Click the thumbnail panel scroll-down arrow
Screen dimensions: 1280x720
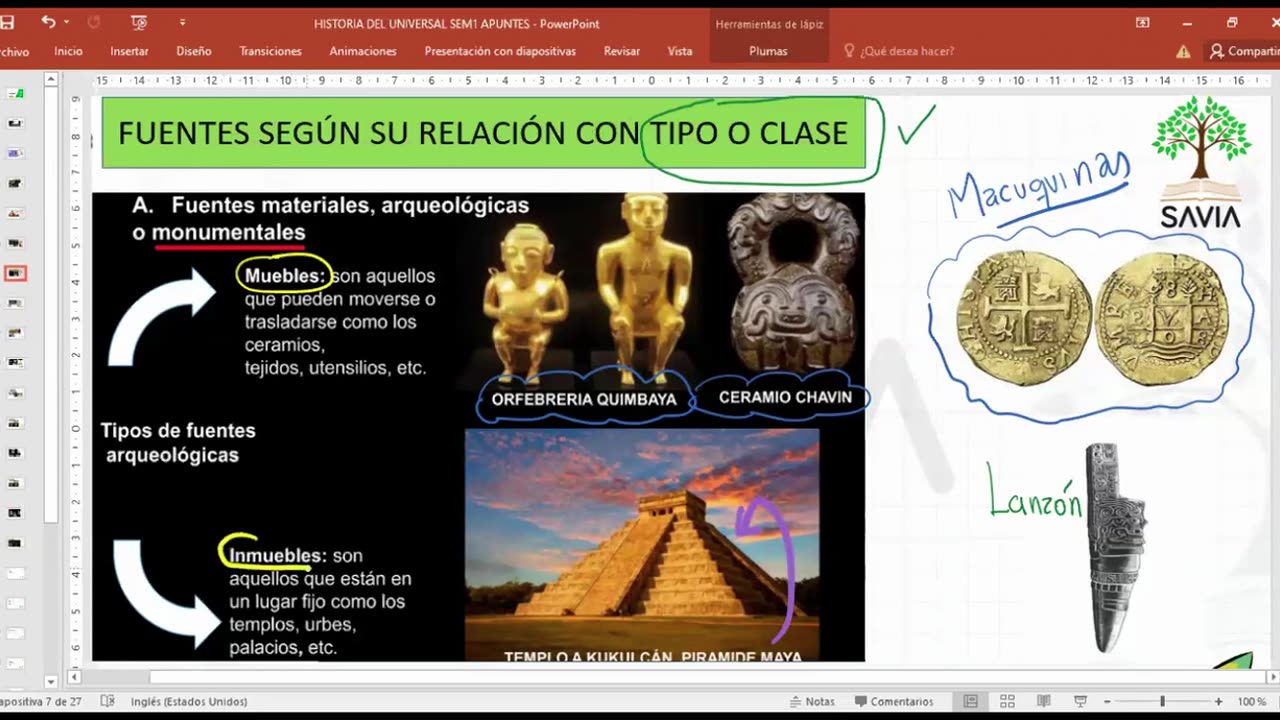coord(51,681)
